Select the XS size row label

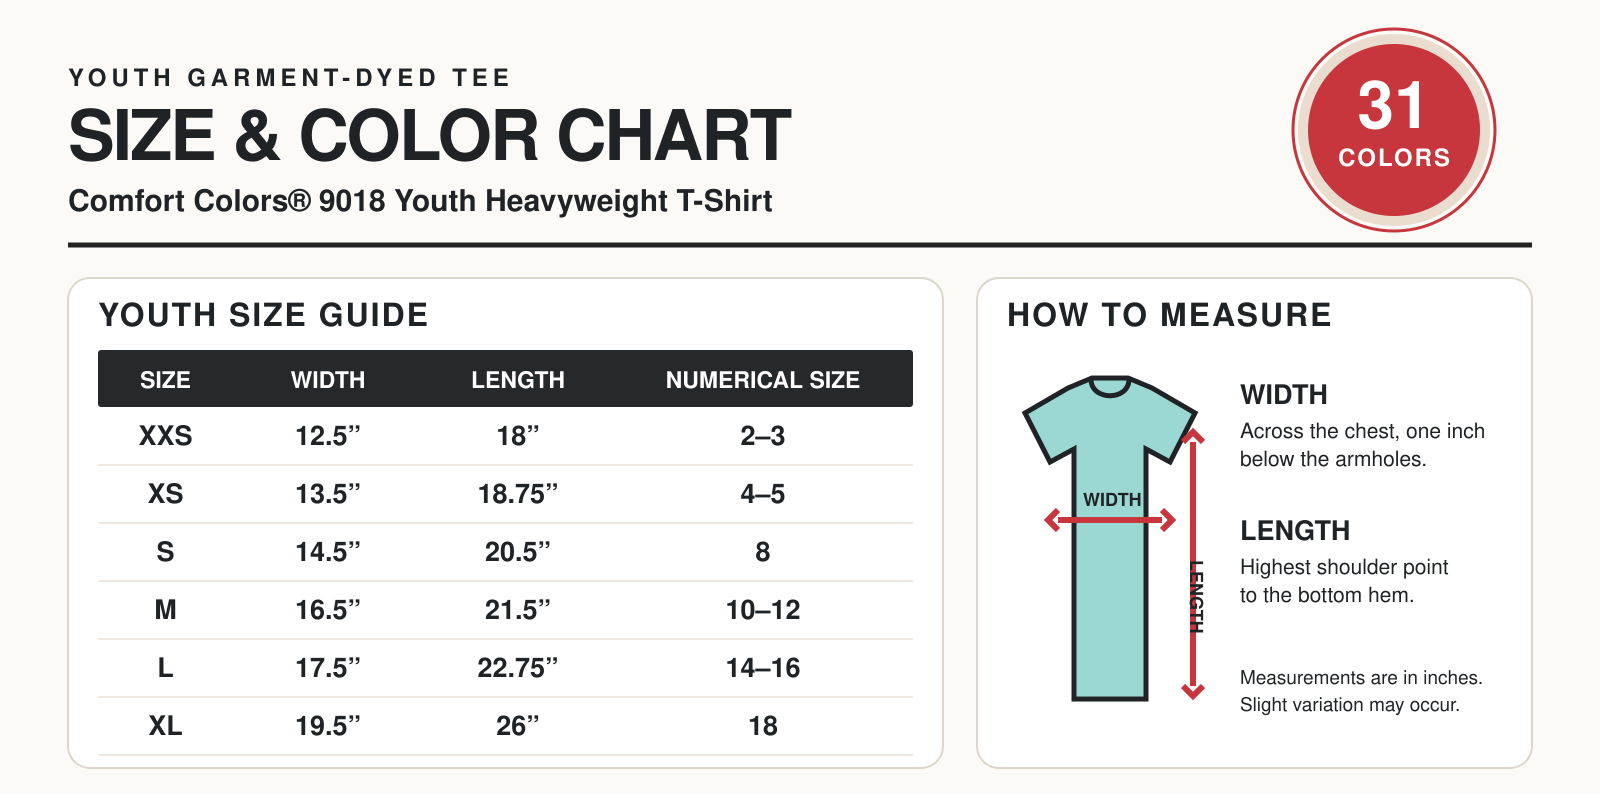coord(165,494)
